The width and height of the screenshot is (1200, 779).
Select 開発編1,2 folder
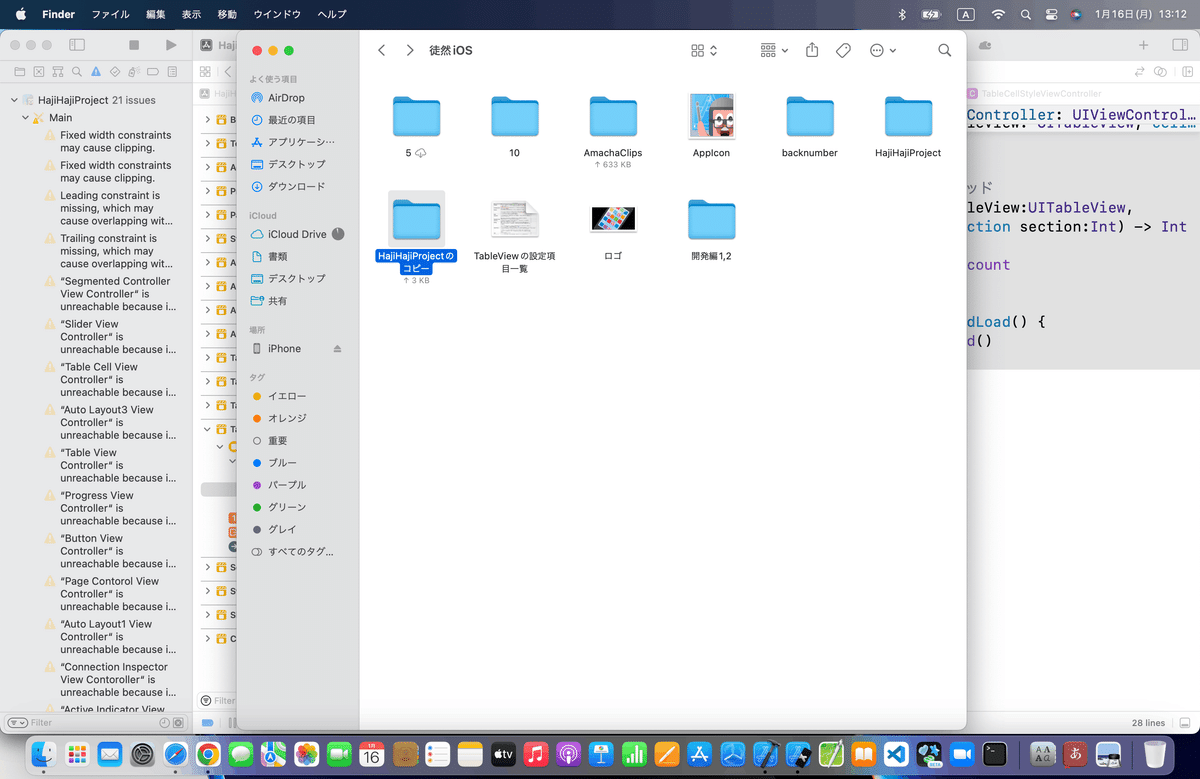(x=711, y=219)
